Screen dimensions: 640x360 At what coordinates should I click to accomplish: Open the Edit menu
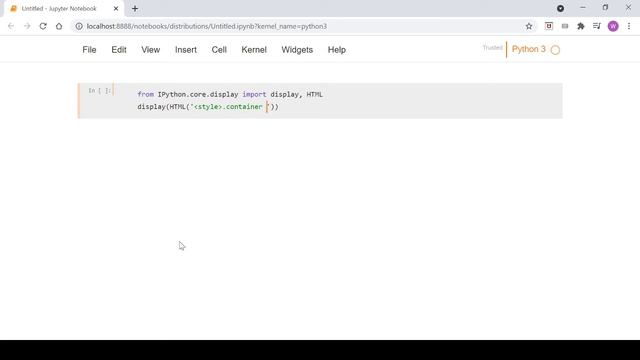[119, 50]
